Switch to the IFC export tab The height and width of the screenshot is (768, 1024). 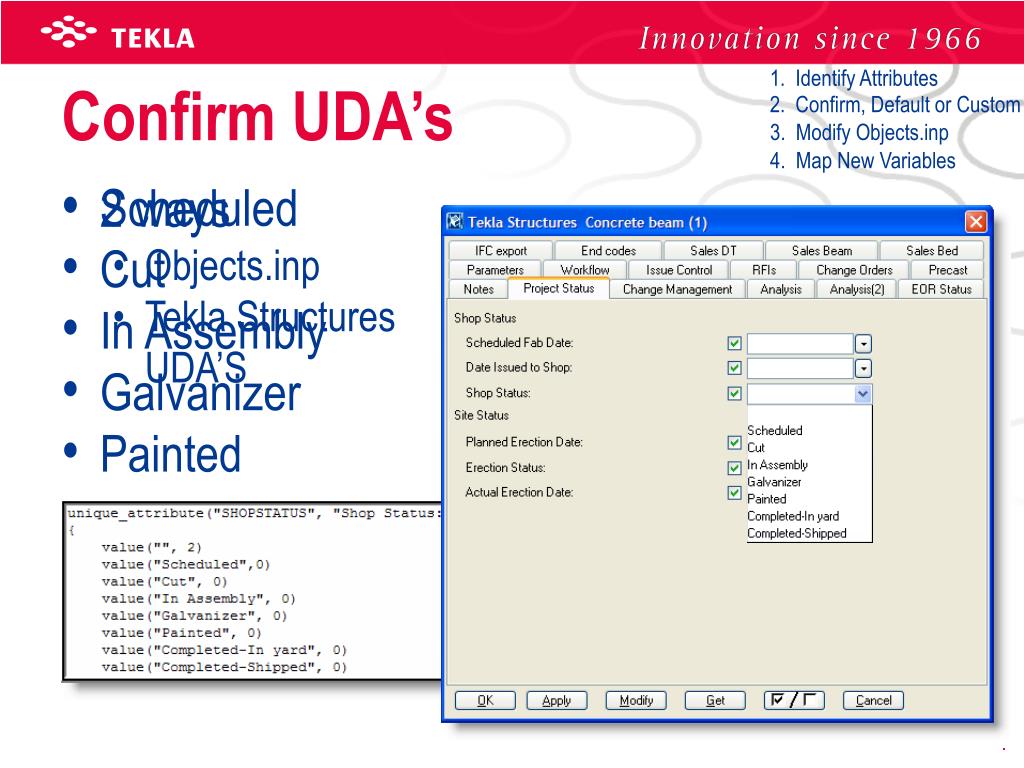(x=501, y=251)
